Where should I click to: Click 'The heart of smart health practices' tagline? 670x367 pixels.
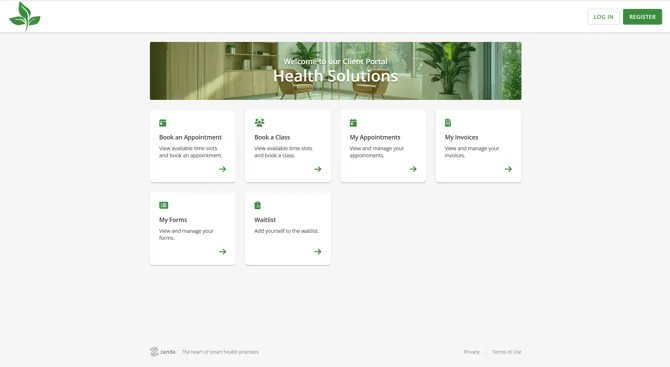pos(220,352)
